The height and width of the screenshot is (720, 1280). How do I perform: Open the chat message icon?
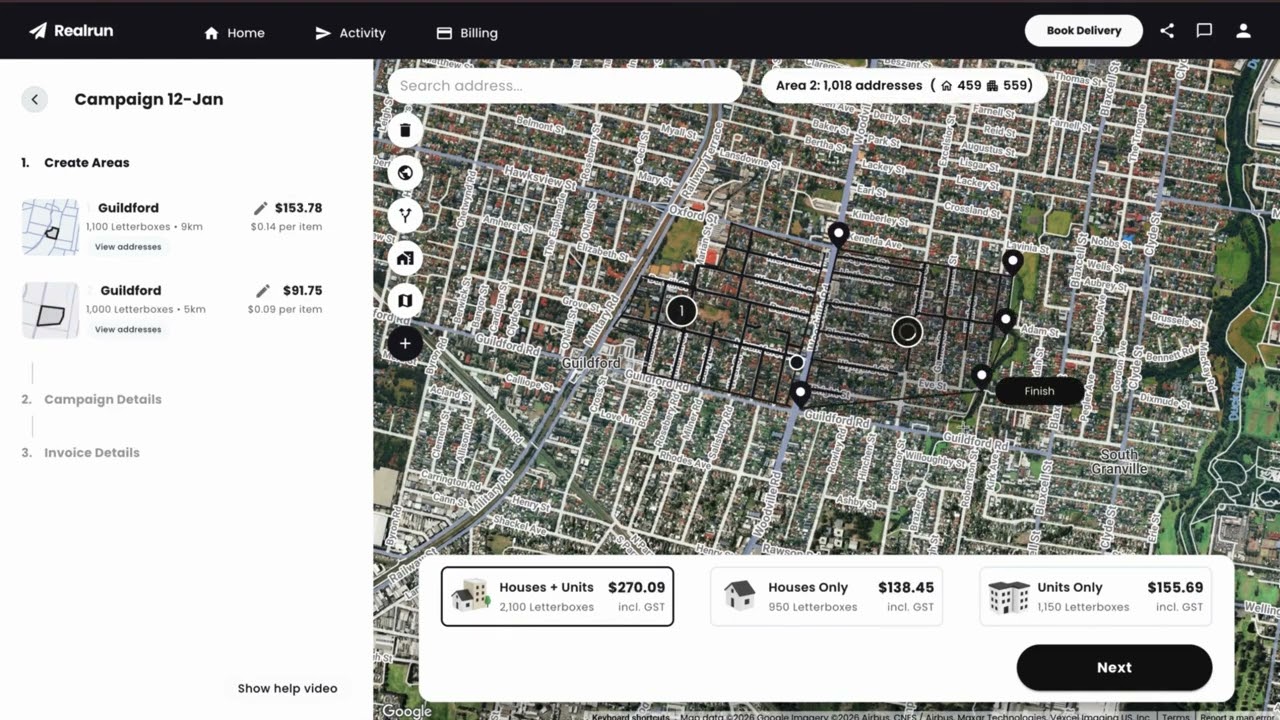click(1204, 31)
